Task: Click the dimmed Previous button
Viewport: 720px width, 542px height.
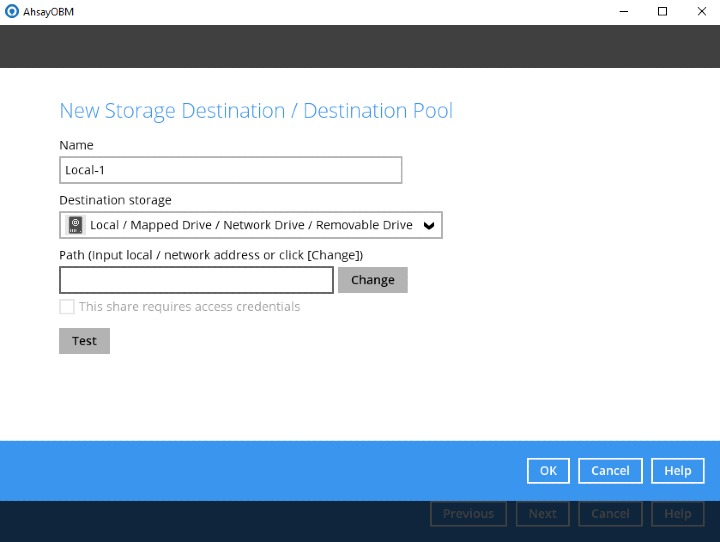Action: tap(468, 514)
